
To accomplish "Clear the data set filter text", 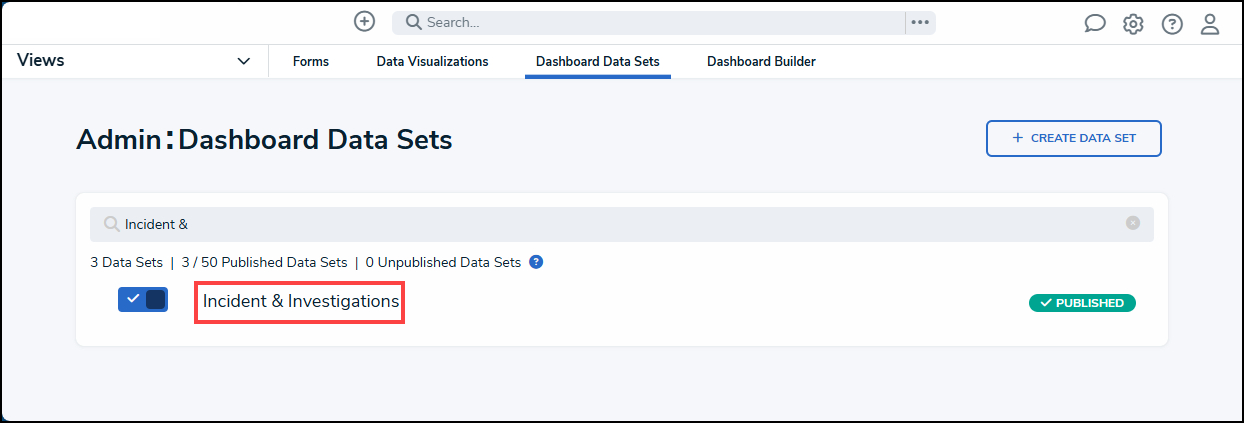I will 1133,223.
